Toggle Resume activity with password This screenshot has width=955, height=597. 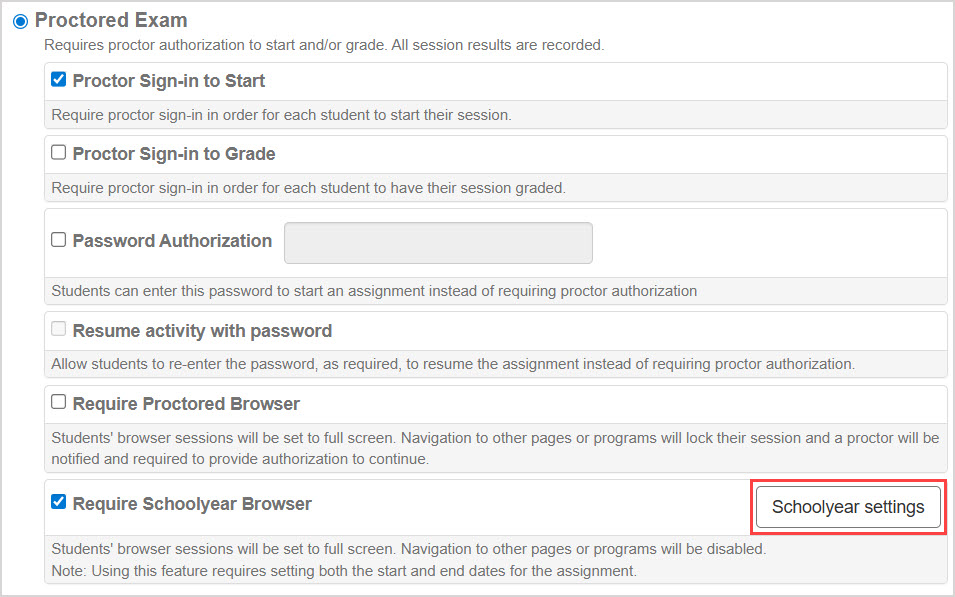pyautogui.click(x=58, y=331)
